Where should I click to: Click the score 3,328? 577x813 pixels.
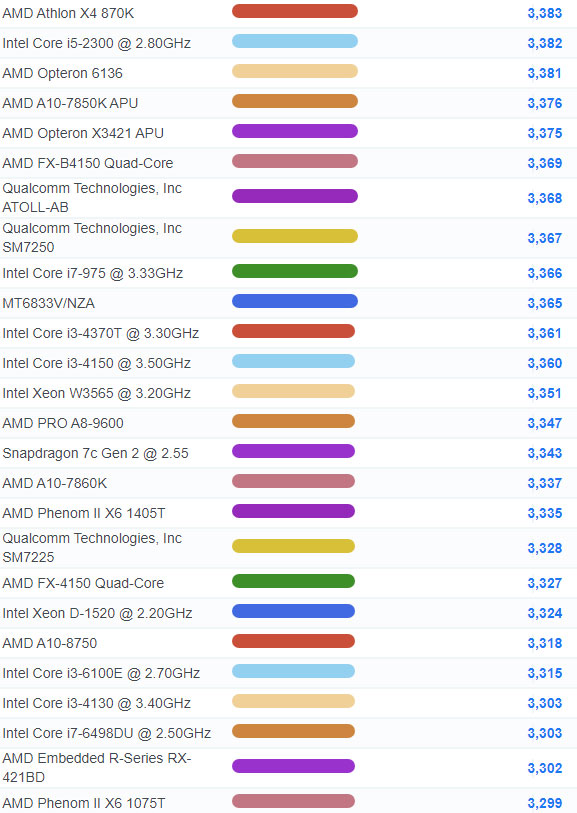pos(545,548)
